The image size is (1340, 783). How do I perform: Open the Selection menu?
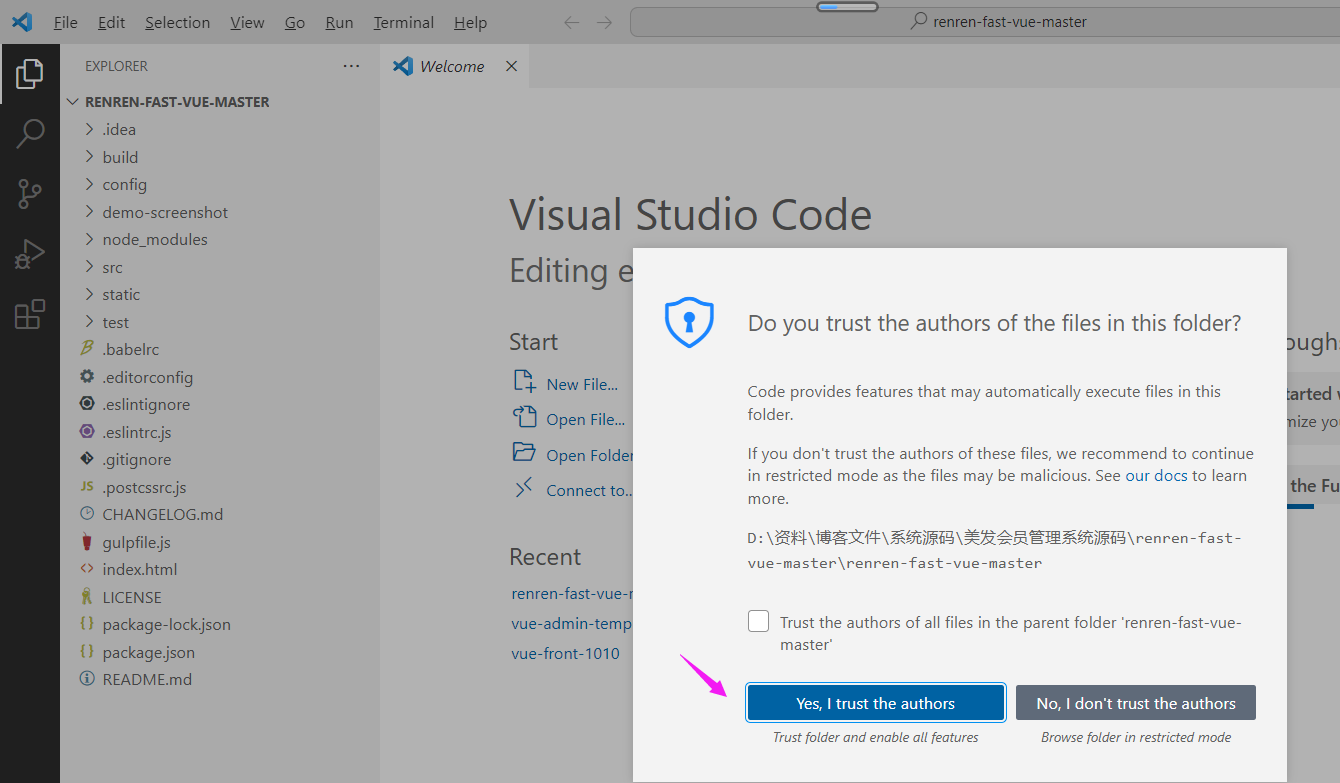pyautogui.click(x=178, y=22)
